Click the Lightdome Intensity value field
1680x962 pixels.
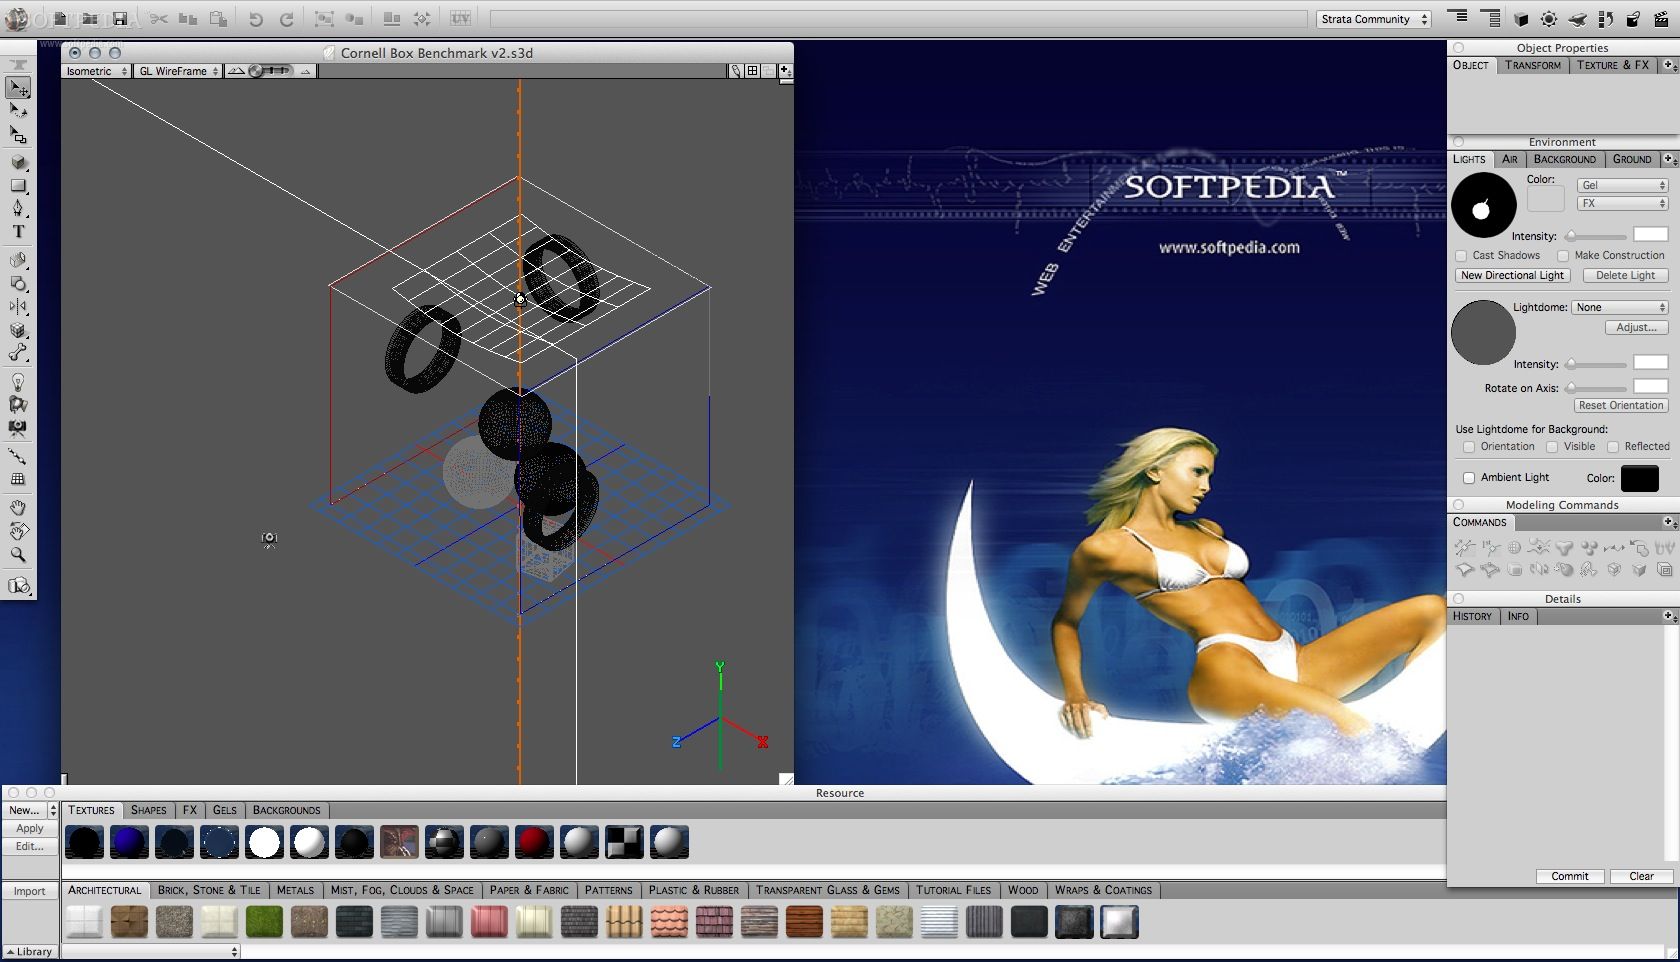click(1650, 363)
